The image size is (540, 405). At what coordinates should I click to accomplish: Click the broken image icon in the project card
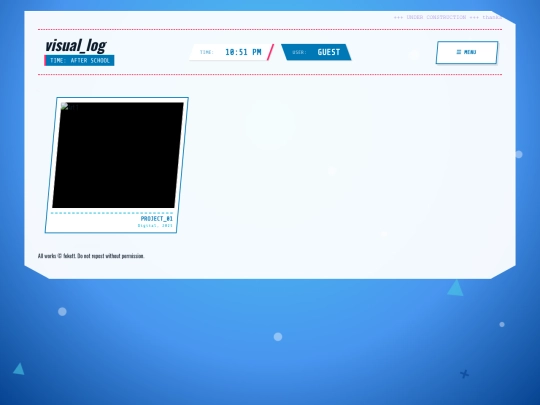64,106
